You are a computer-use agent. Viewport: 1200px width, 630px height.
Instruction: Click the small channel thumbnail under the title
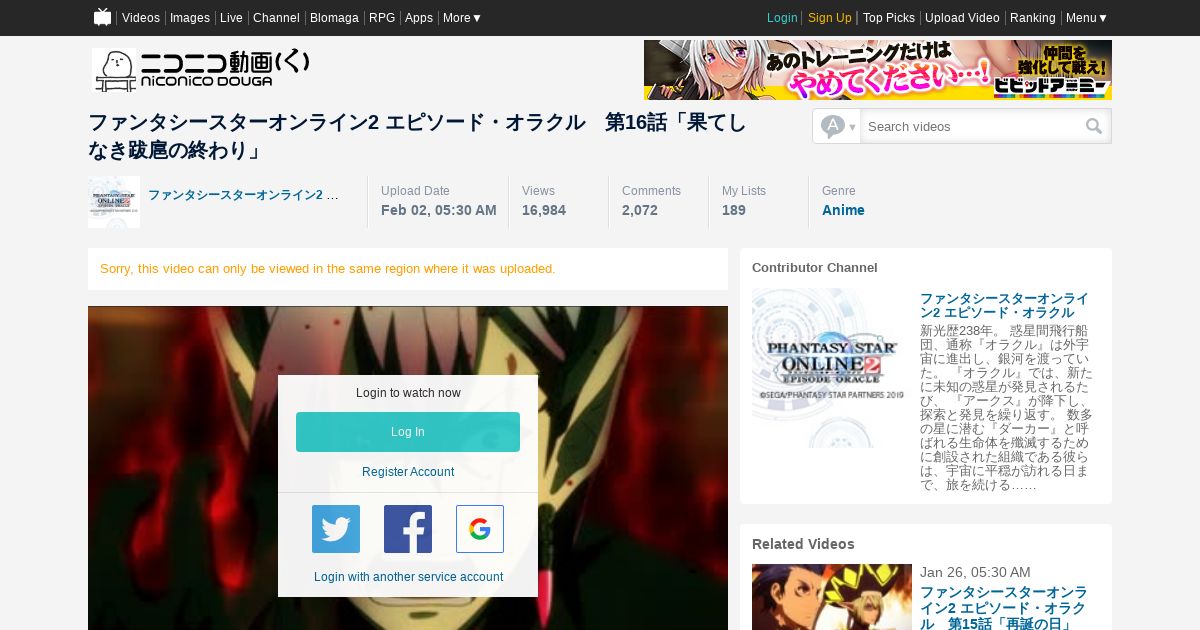point(114,202)
